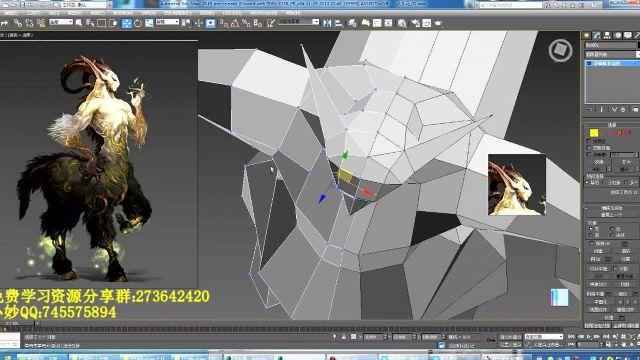The height and width of the screenshot is (360, 640).
Task: Switch to the Create command panel tab
Action: pyautogui.click(x=587, y=36)
